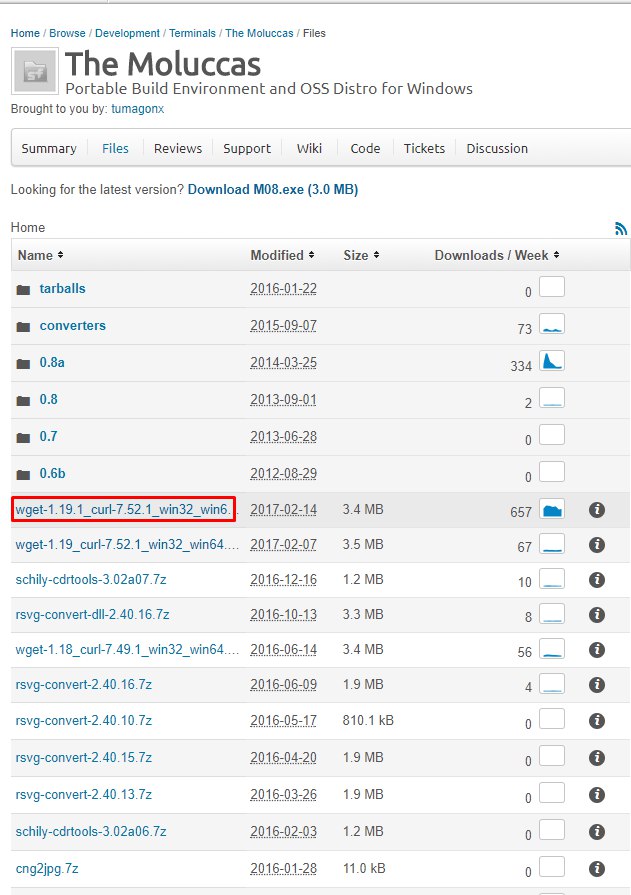Click the 810.1 kB size value
This screenshot has width=631, height=895.
pyautogui.click(x=368, y=720)
